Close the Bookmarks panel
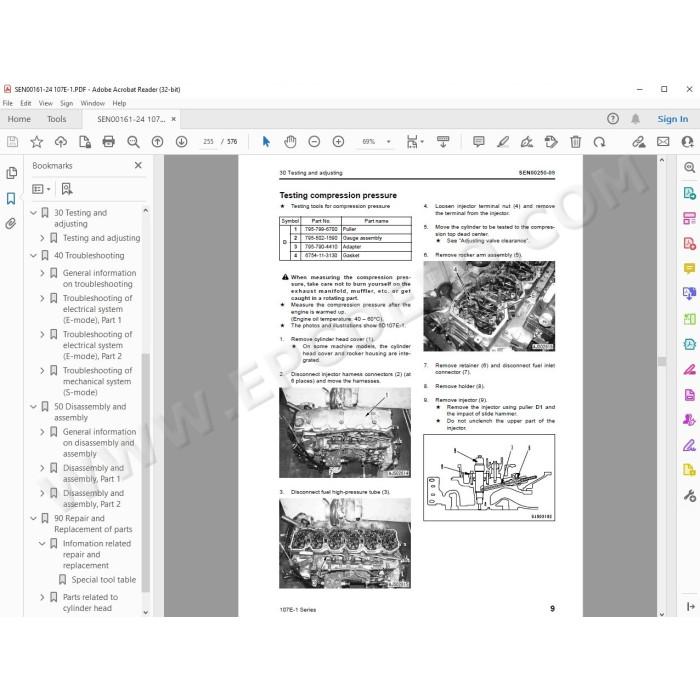The height and width of the screenshot is (700, 700). pyautogui.click(x=138, y=166)
